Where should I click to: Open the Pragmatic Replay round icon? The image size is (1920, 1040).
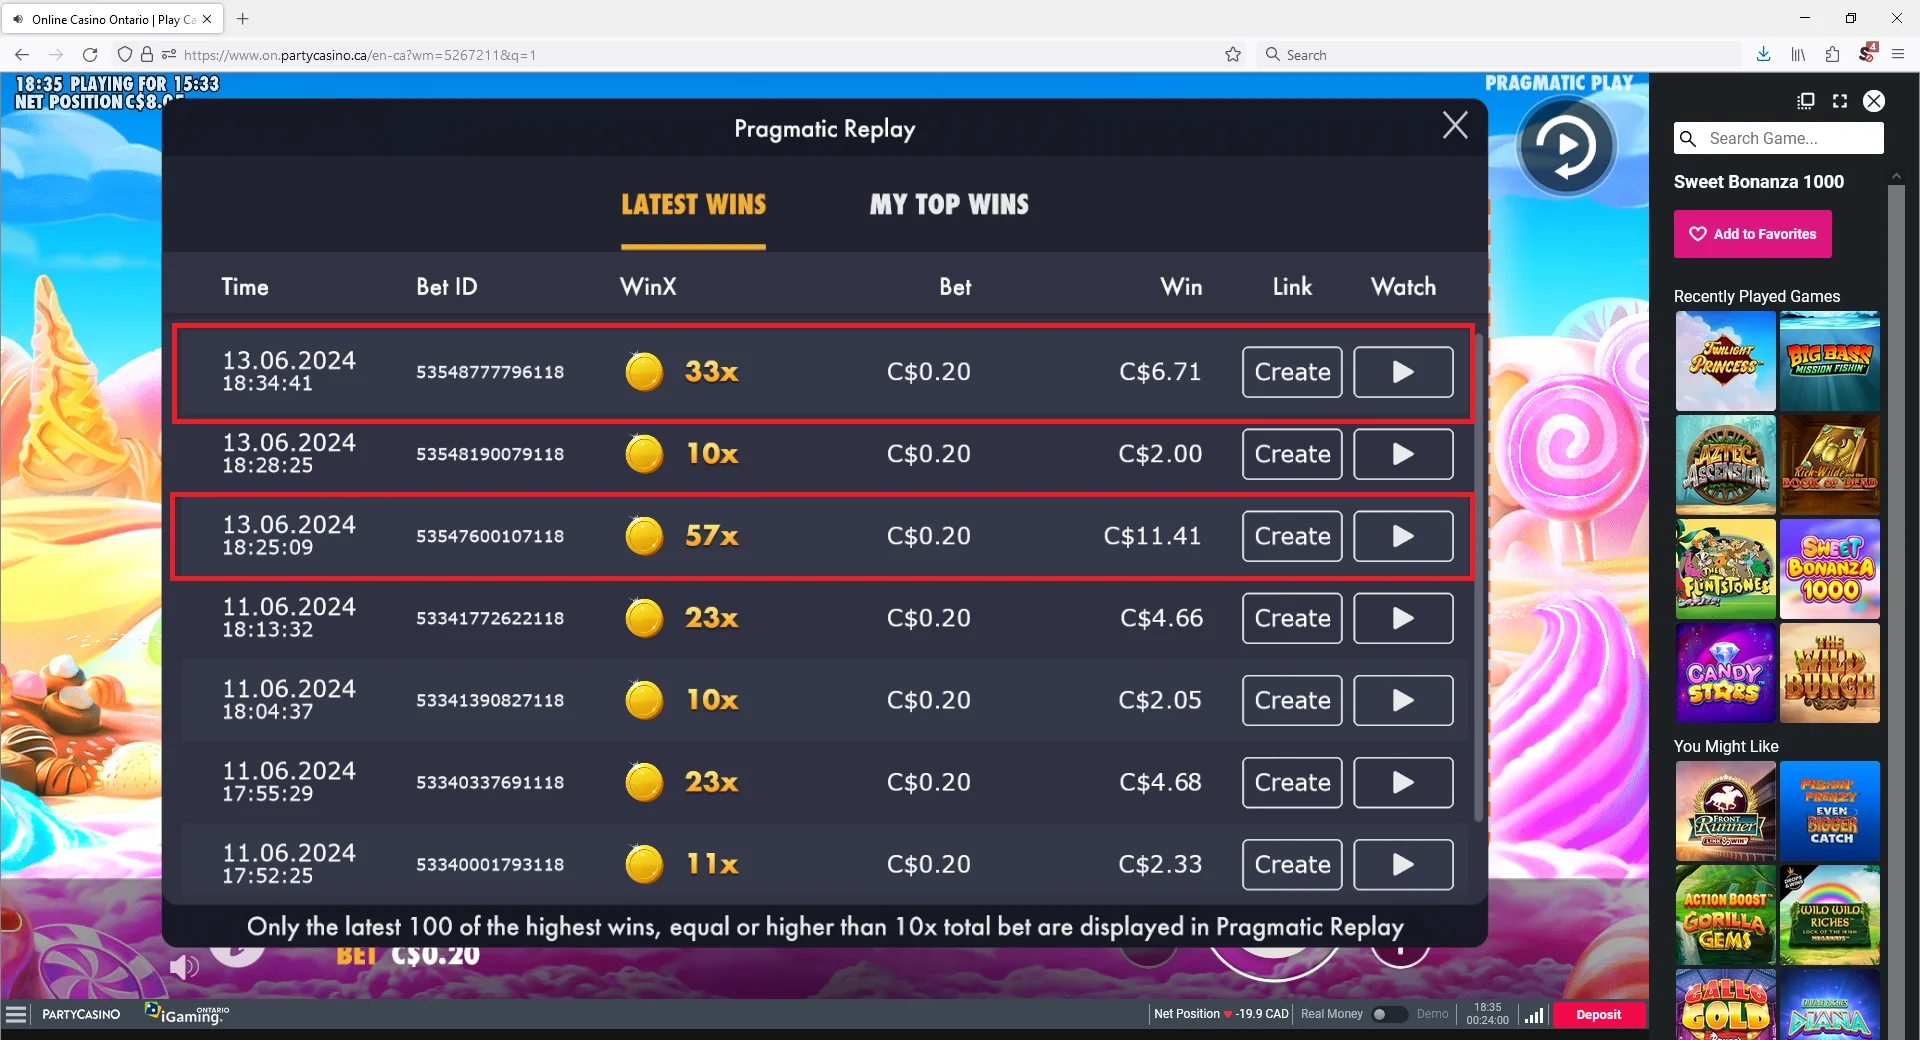pos(1566,146)
